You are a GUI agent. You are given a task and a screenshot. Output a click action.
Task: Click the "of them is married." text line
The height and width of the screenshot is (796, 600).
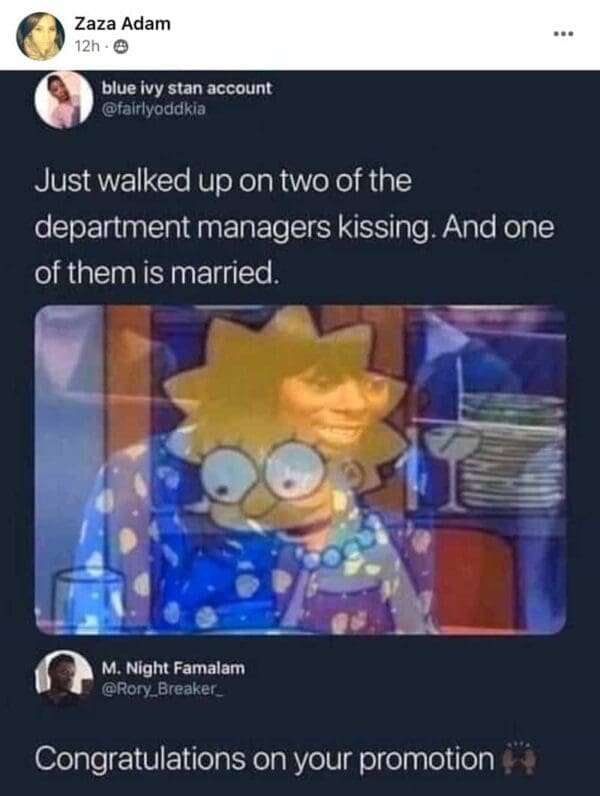coord(157,273)
